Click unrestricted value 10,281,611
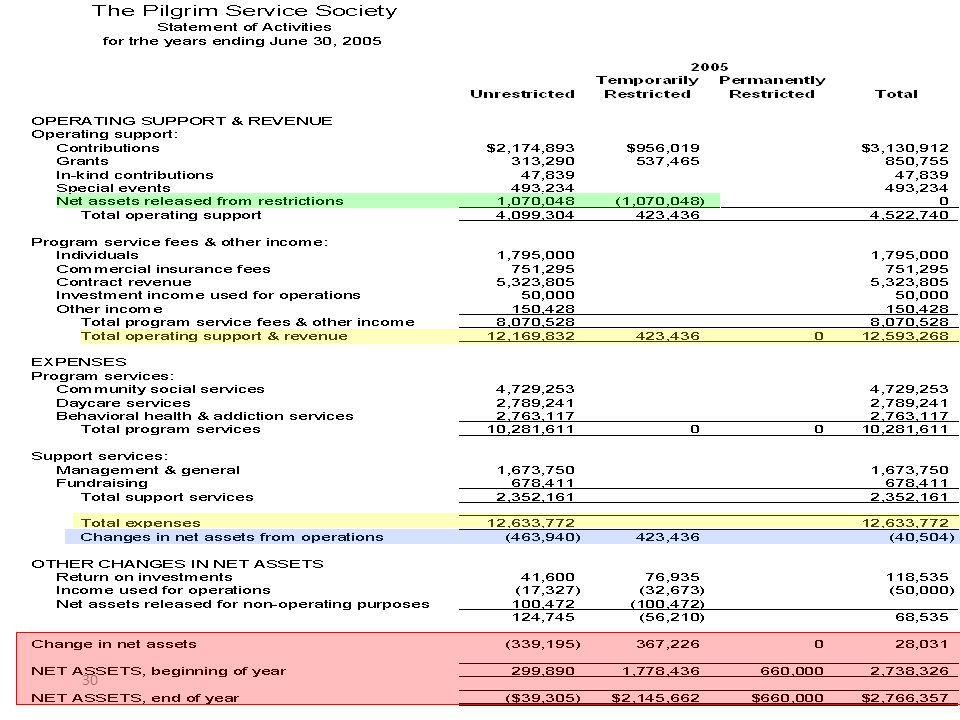960x720 pixels. pos(531,429)
